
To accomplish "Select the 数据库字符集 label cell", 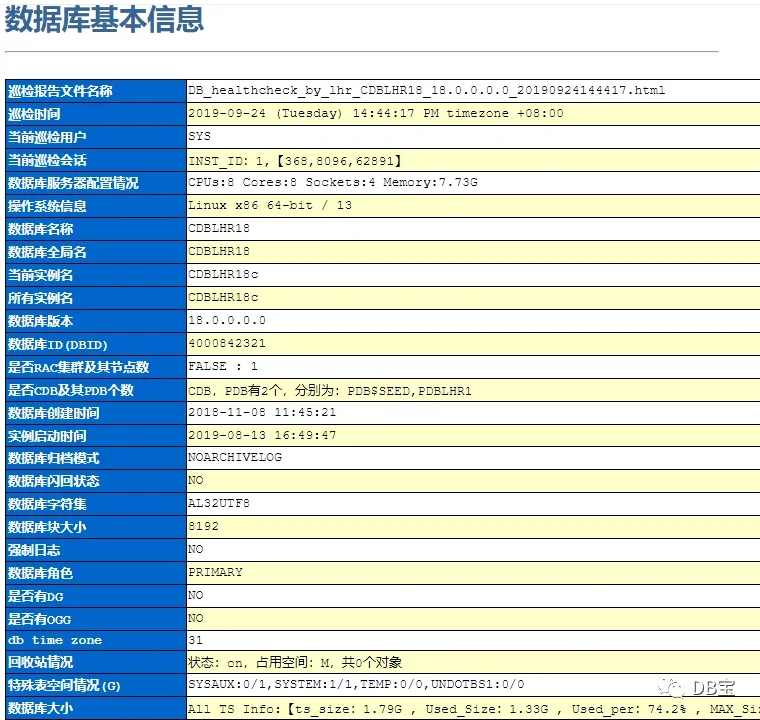I will click(96, 504).
